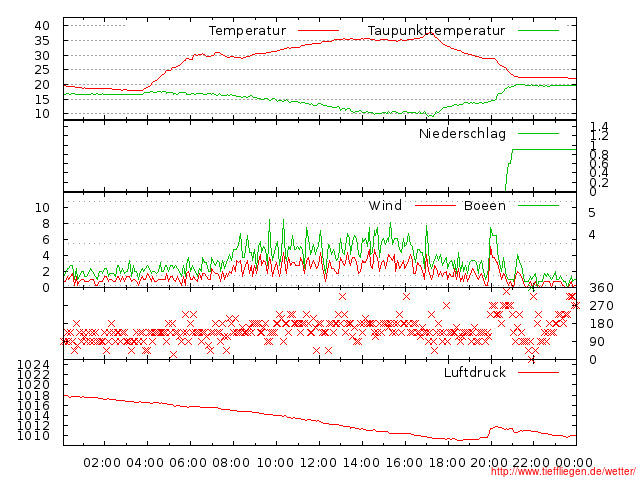Screen dimensions: 640x480
Task: Click the 35 temperature axis value
Action: pos(42,40)
